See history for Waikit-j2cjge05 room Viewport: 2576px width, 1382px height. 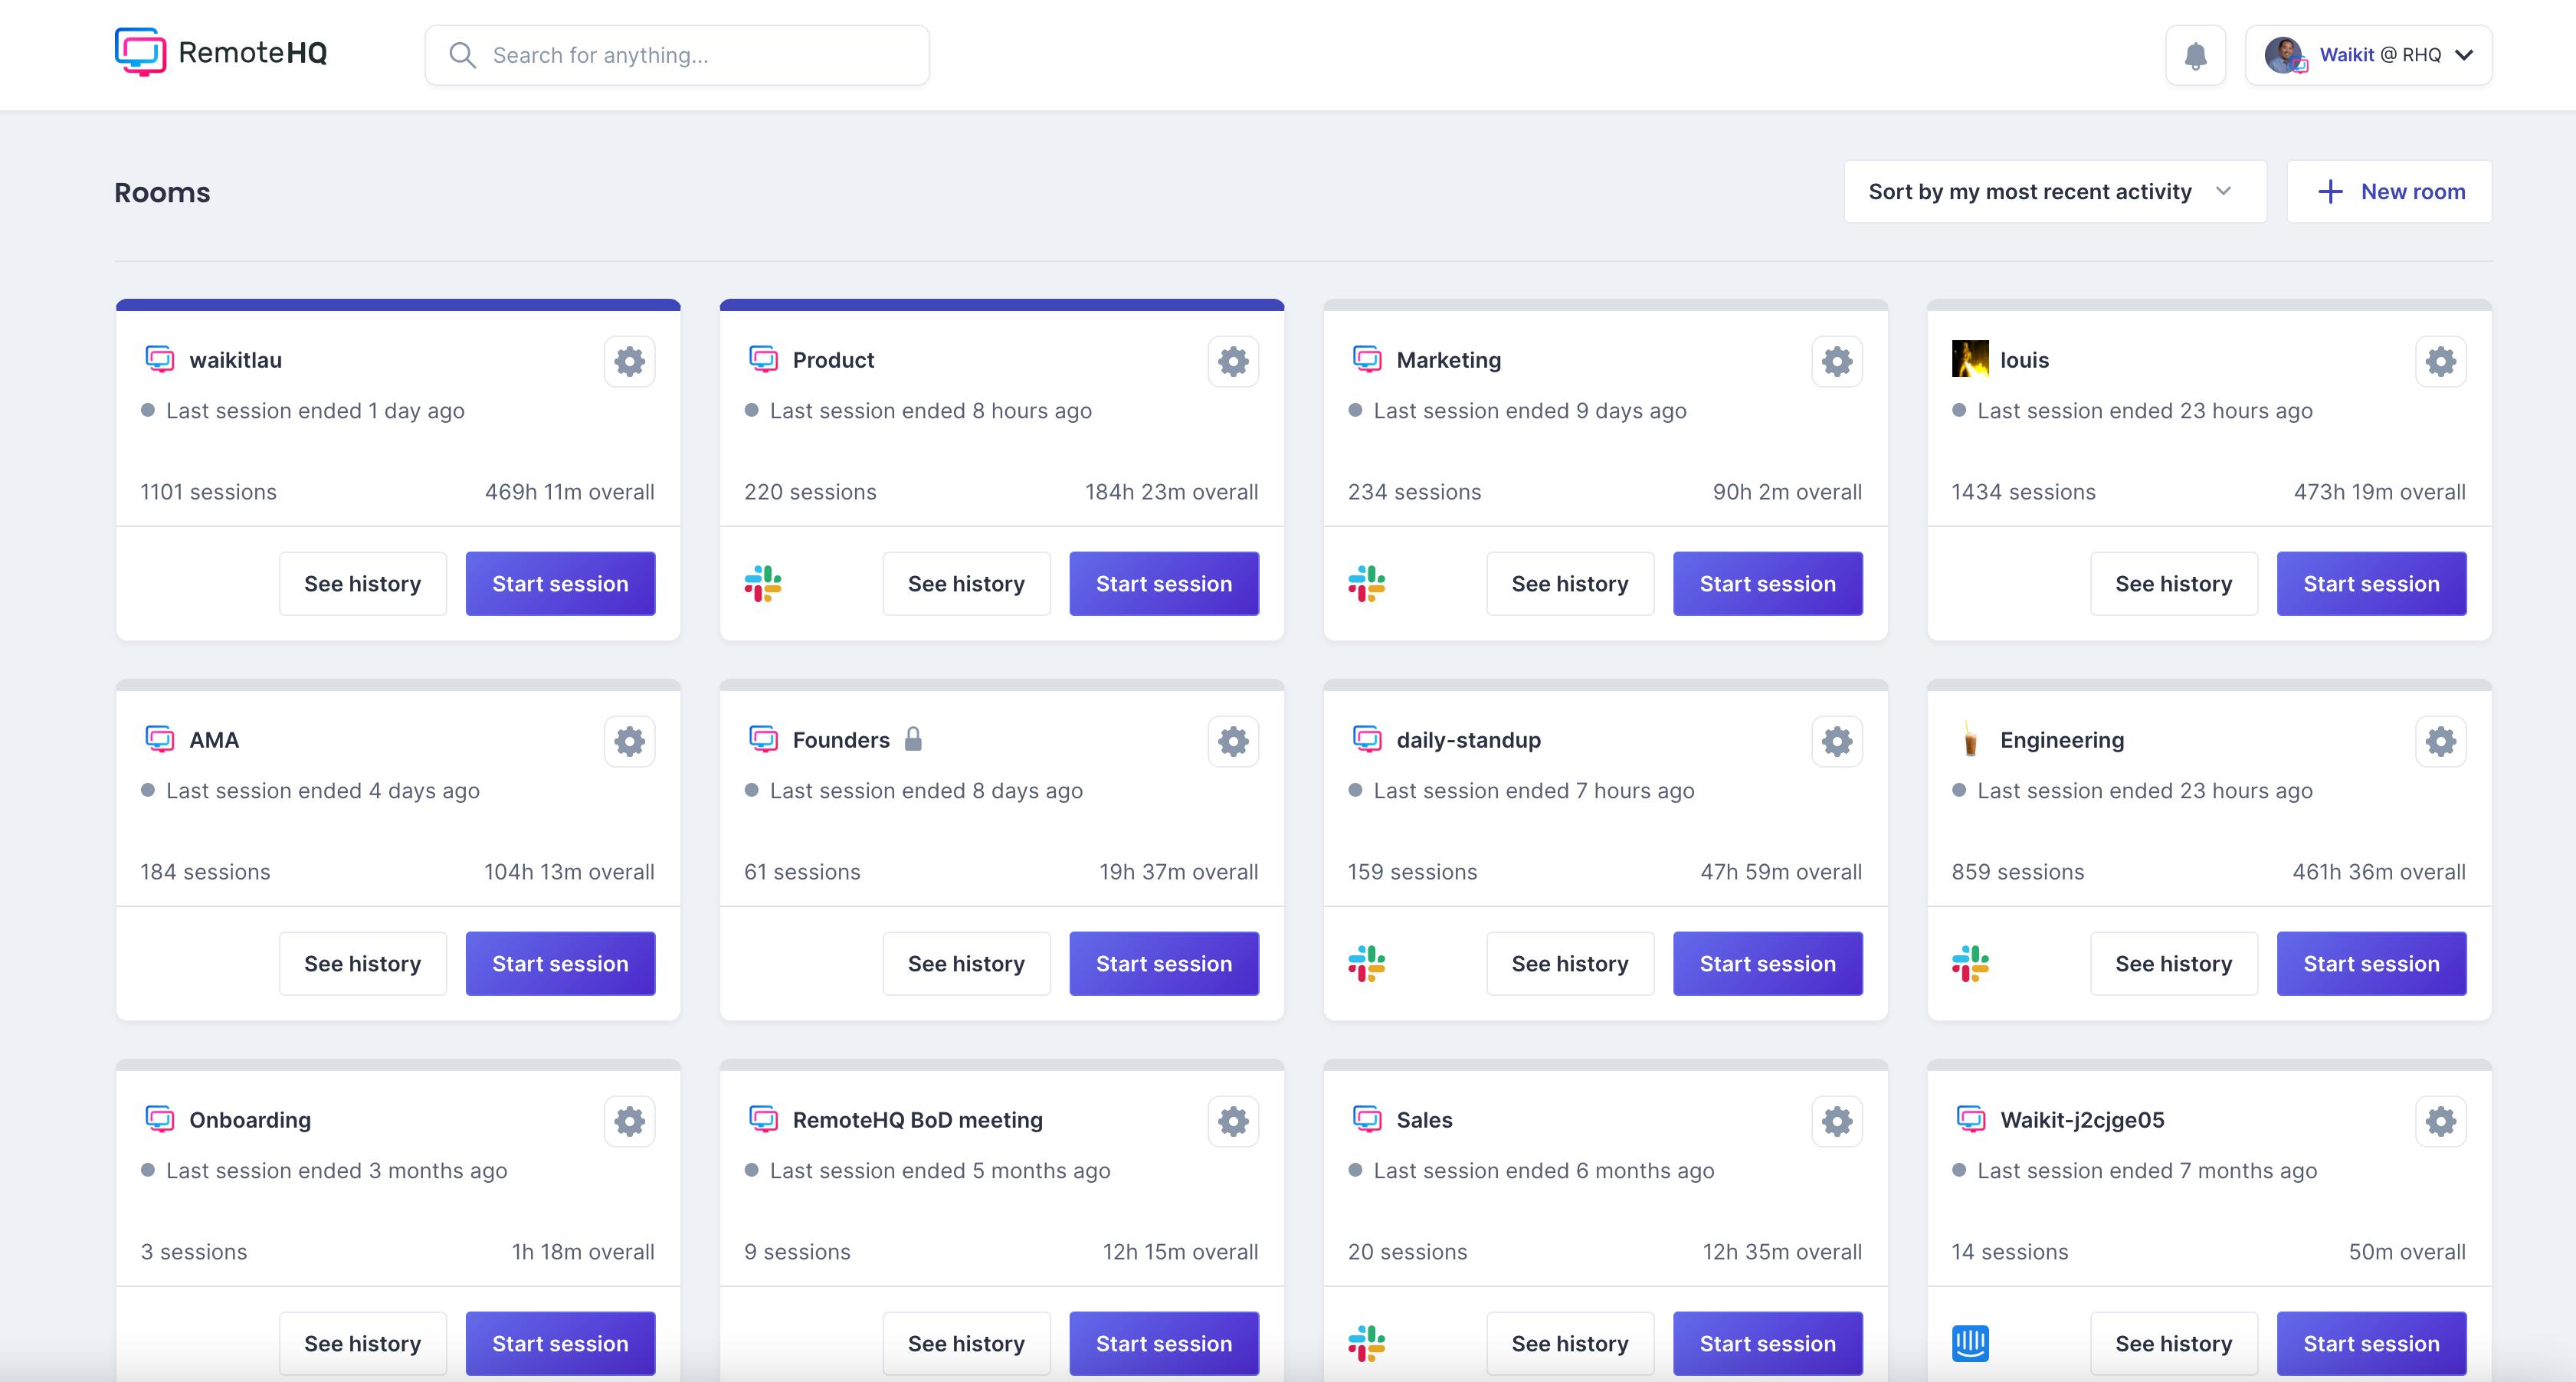(x=2175, y=1343)
